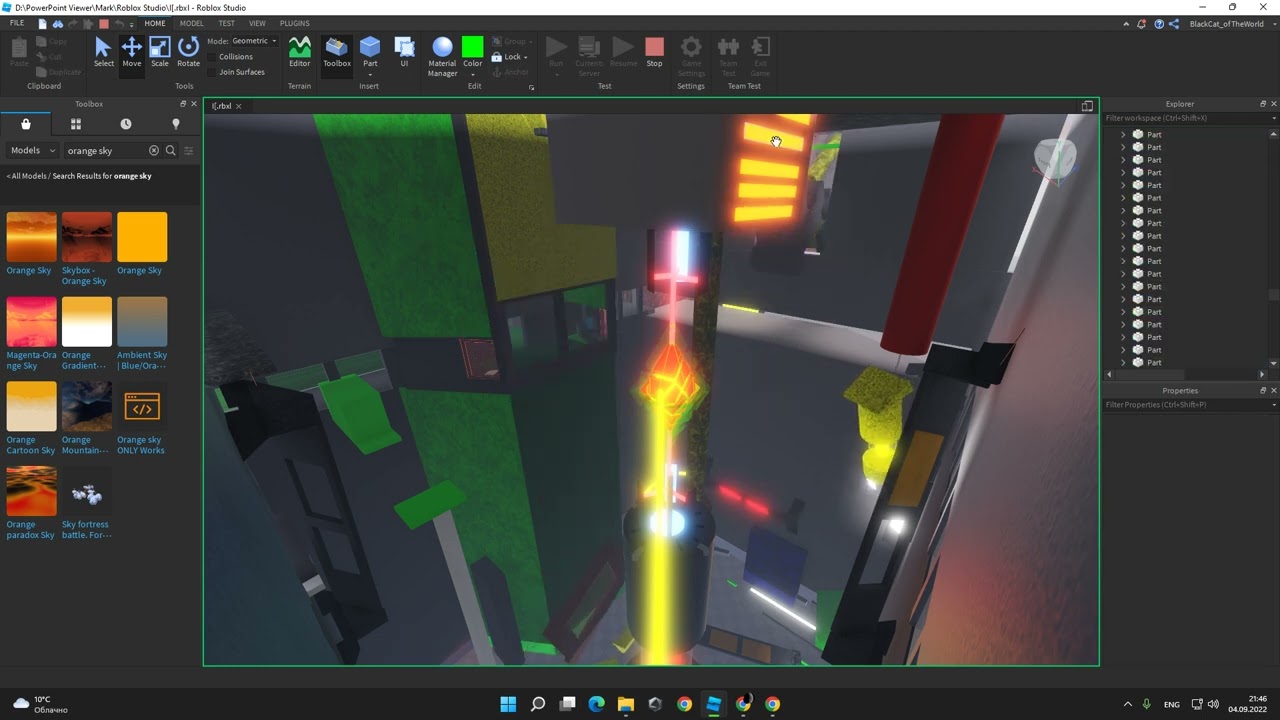Screen dimensions: 1280x720
Task: Switch to the HOME ribbon tab
Action: (x=155, y=23)
